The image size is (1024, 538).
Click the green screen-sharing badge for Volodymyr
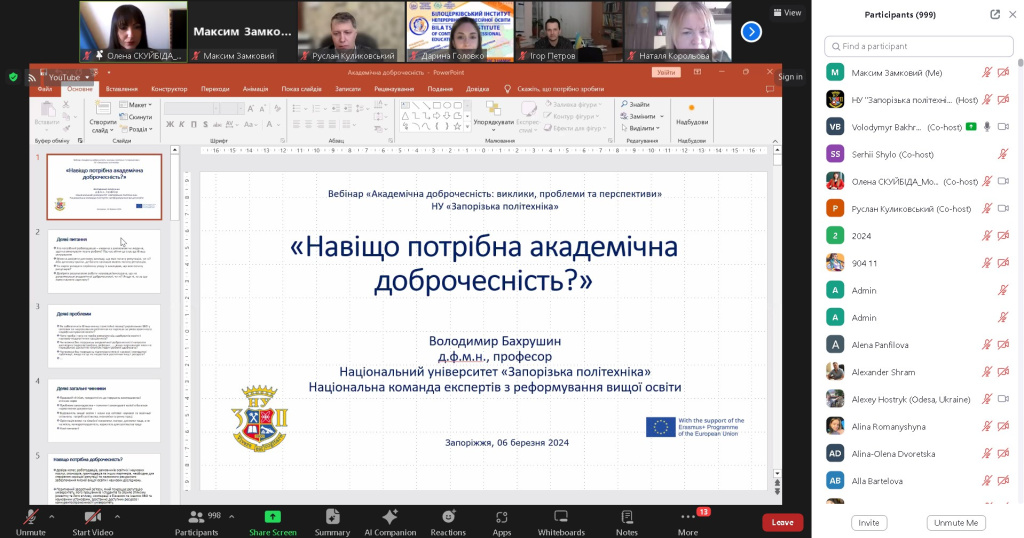(971, 127)
